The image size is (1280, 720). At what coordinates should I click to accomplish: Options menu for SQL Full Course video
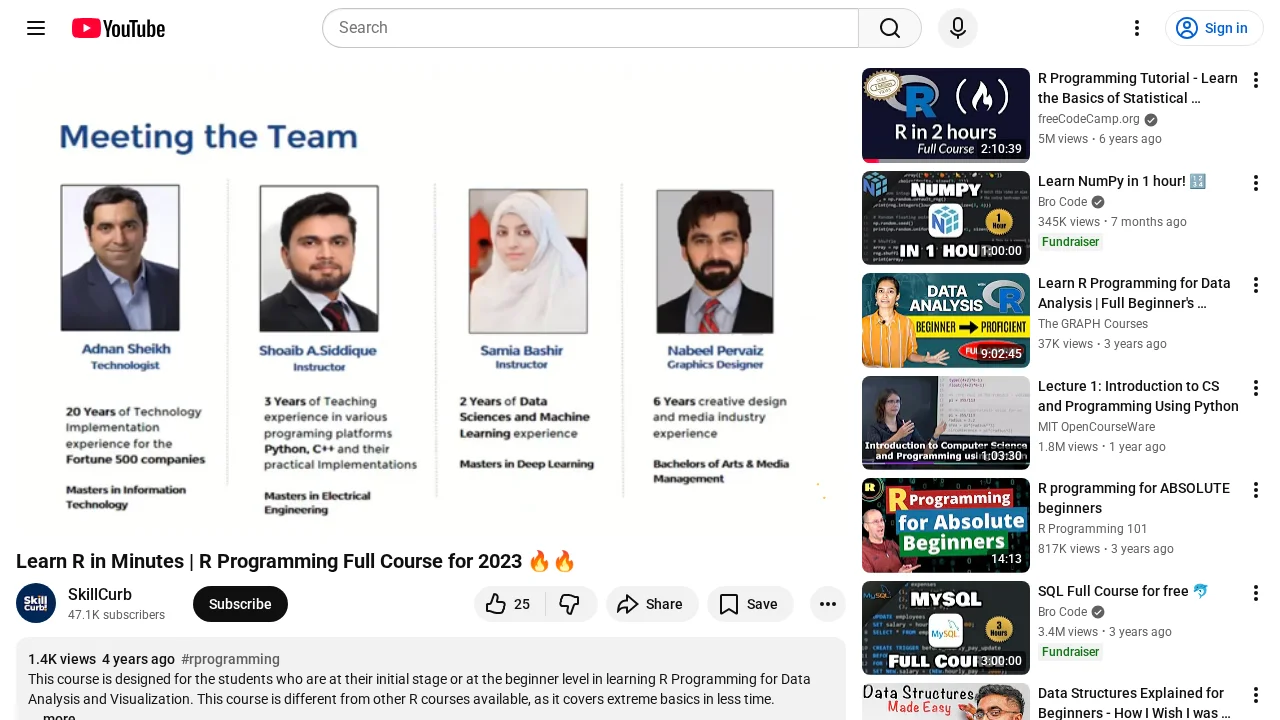pos(1256,593)
